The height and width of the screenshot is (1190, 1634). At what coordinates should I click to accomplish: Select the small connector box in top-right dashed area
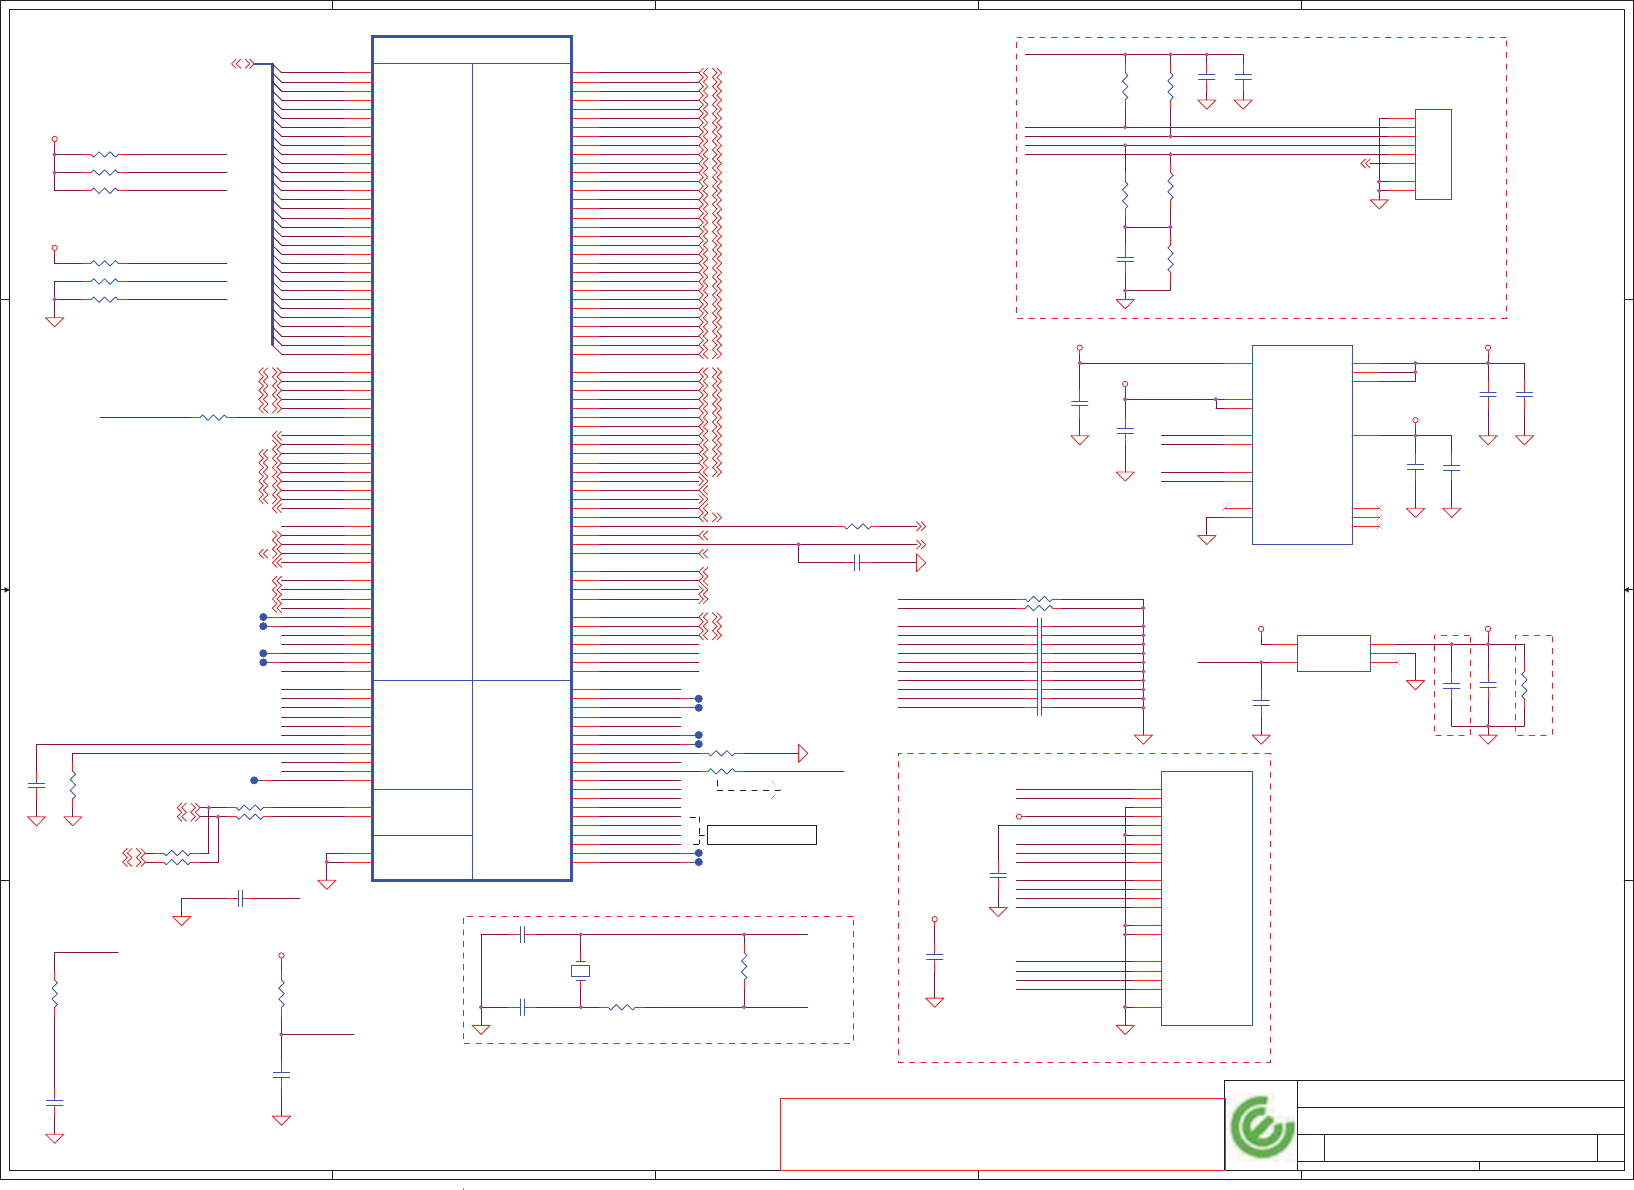[x=1433, y=154]
